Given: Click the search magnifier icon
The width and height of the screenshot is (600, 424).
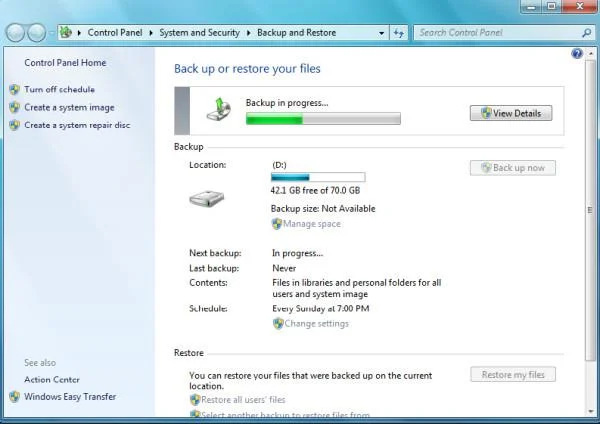Looking at the screenshot, I should [587, 33].
